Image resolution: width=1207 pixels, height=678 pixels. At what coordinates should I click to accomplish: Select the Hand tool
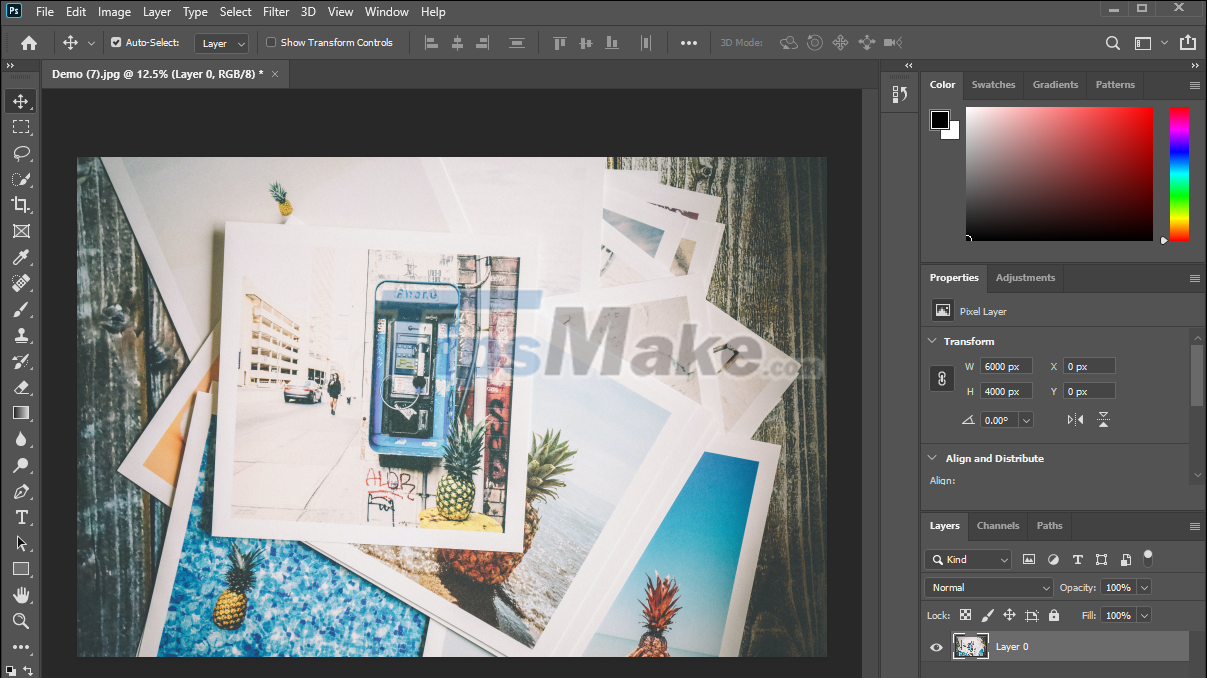pos(21,595)
